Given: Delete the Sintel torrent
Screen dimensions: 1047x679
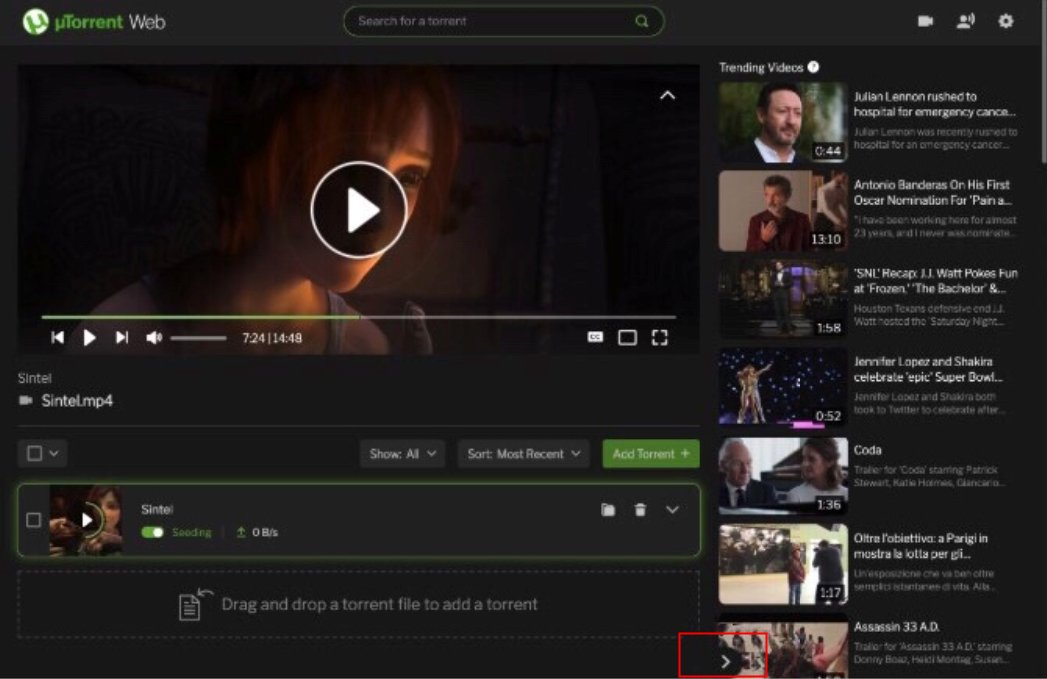Looking at the screenshot, I should coord(640,510).
